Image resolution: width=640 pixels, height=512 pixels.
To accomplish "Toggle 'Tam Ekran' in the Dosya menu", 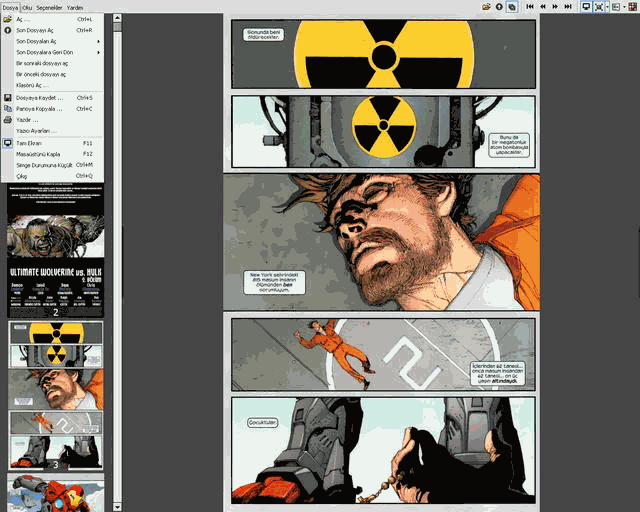I will click(x=53, y=143).
